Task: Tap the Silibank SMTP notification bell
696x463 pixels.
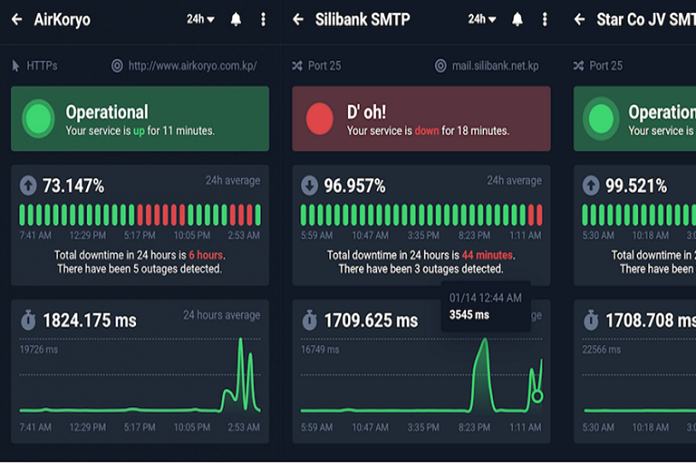Action: (517, 20)
